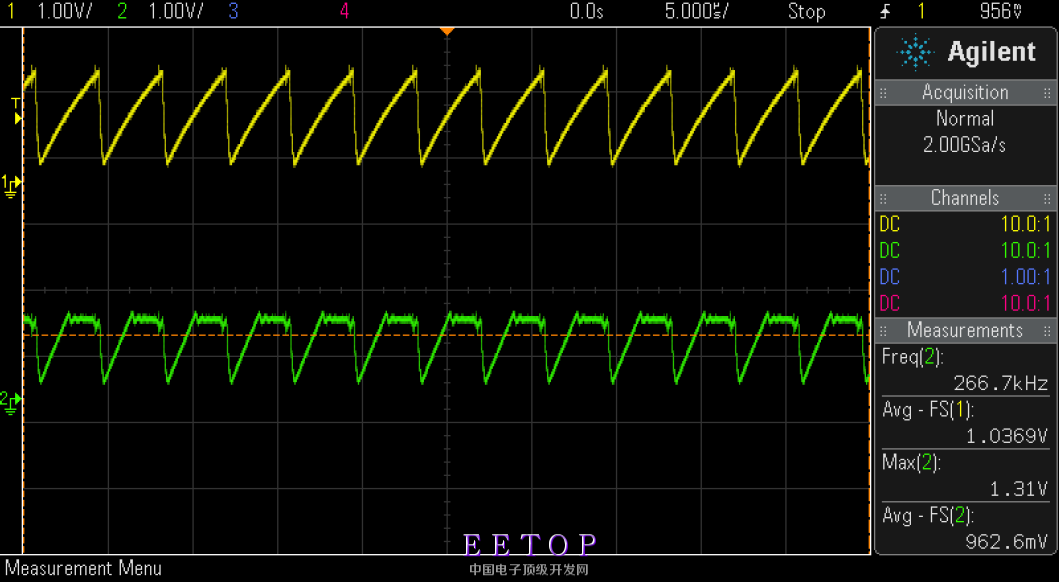Click grip dots left of Acquisition header
The image size is (1059, 582).
click(x=883, y=92)
